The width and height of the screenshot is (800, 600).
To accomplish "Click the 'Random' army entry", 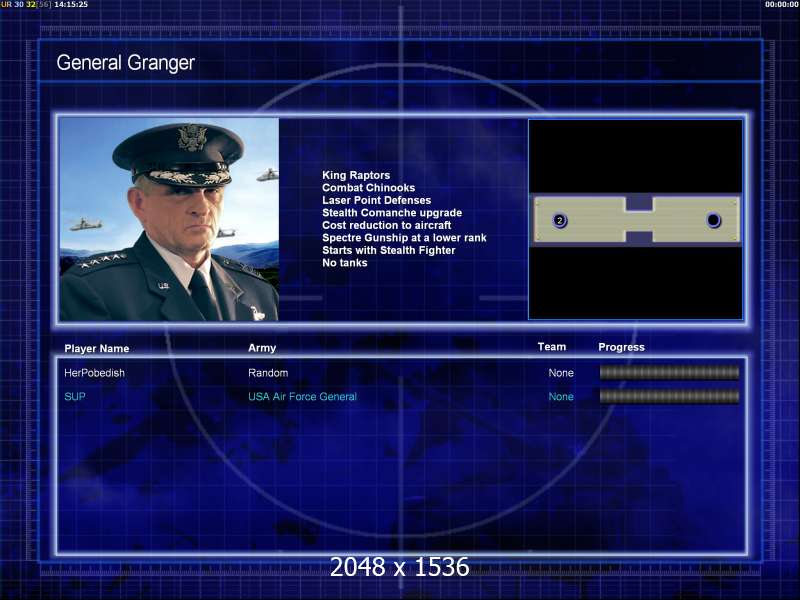I will coord(268,373).
